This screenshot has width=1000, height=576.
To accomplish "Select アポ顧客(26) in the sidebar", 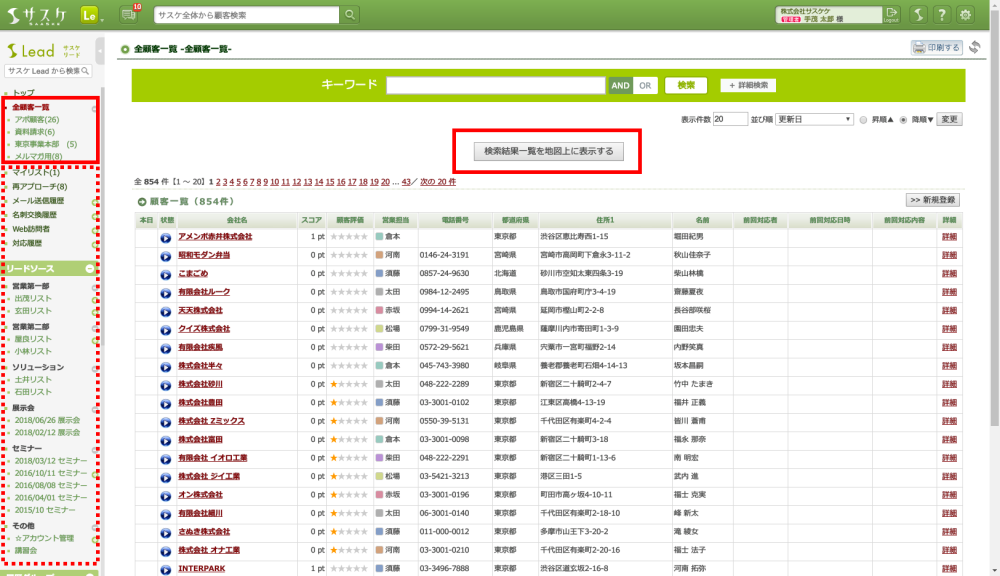I will [37, 120].
